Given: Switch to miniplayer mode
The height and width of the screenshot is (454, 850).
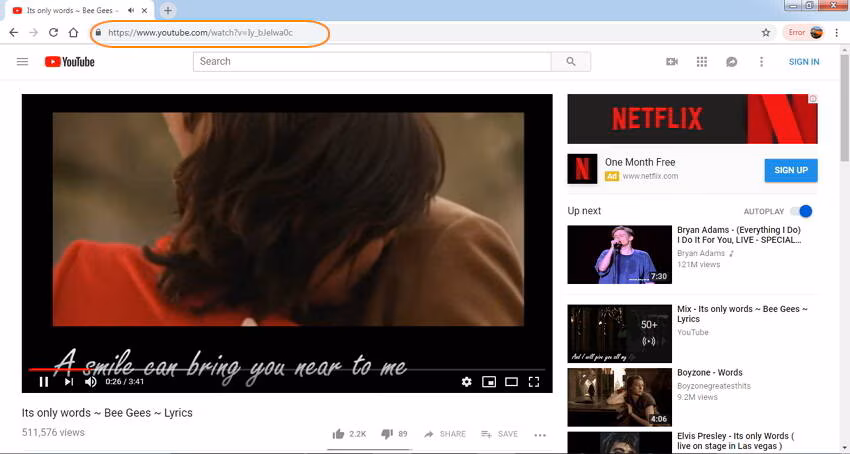Looking at the screenshot, I should pyautogui.click(x=489, y=382).
